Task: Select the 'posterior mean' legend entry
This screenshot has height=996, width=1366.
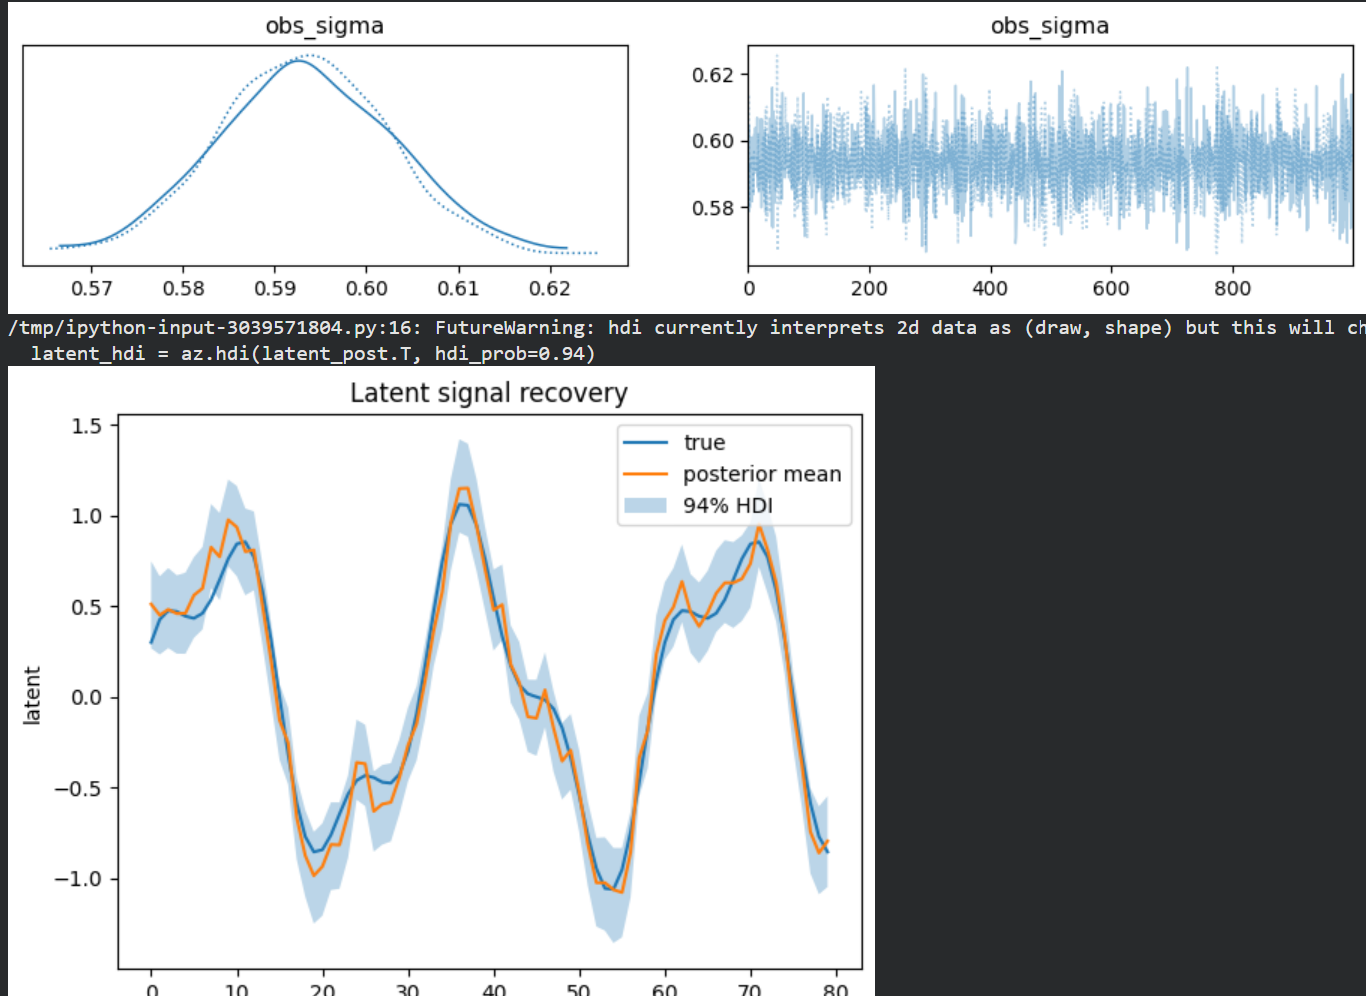Action: (x=762, y=474)
